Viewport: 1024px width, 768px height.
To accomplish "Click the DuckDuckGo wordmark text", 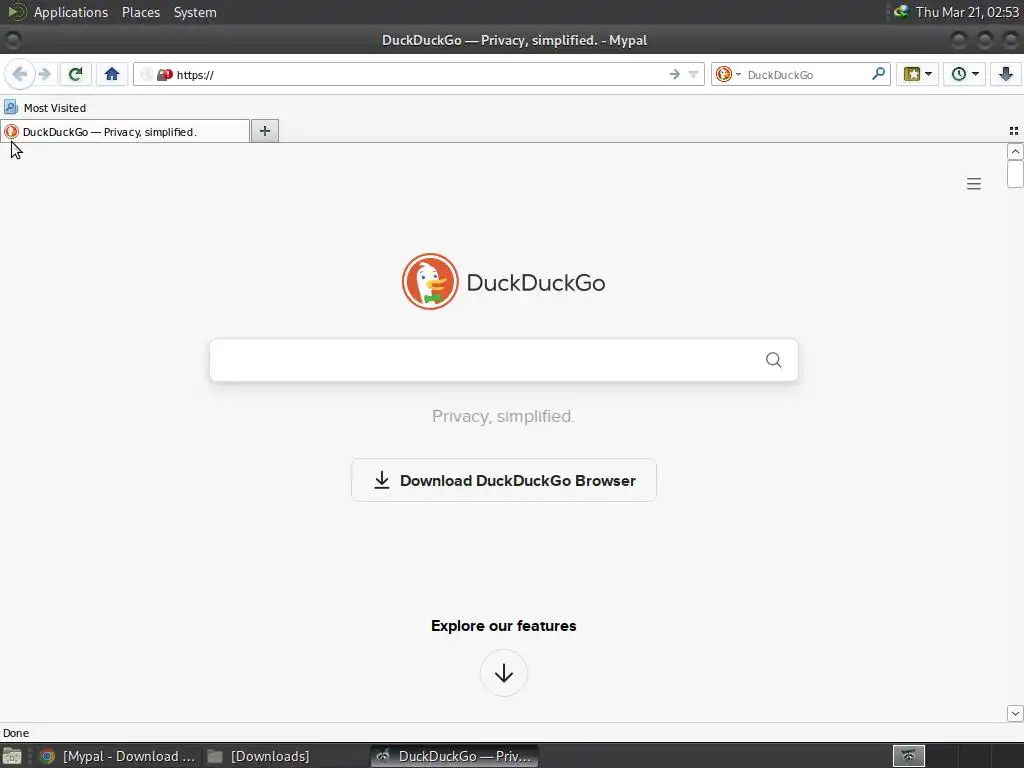I will click(536, 283).
